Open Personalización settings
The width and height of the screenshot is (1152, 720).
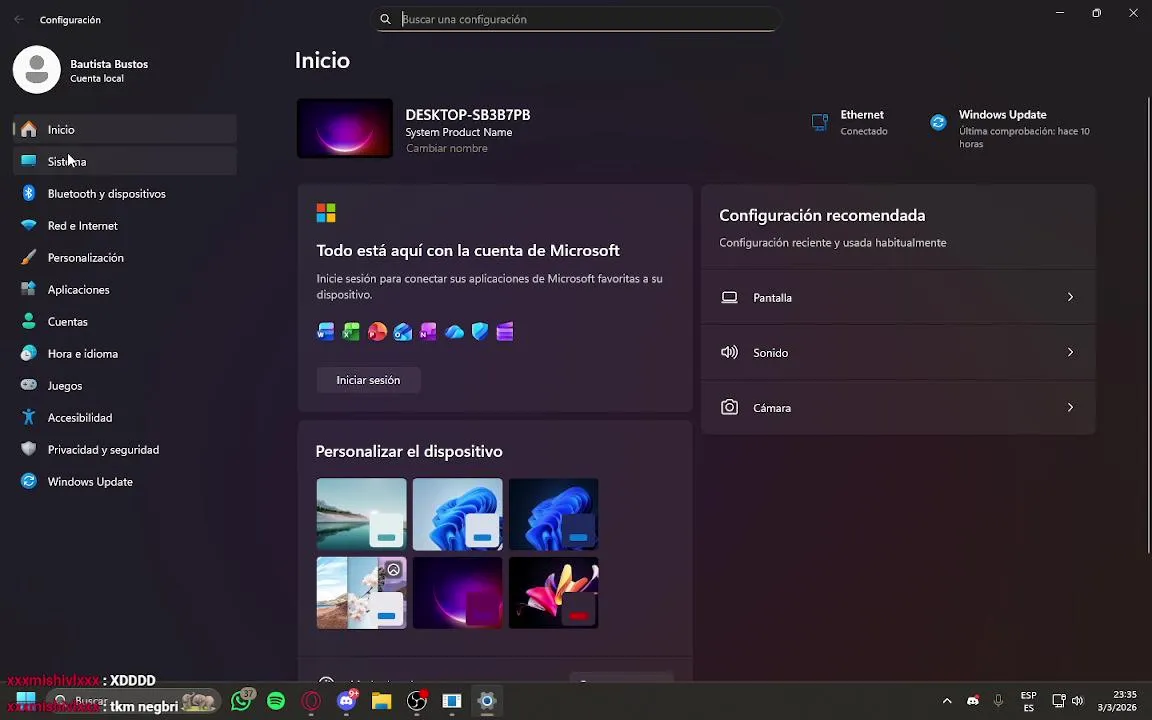(125, 258)
